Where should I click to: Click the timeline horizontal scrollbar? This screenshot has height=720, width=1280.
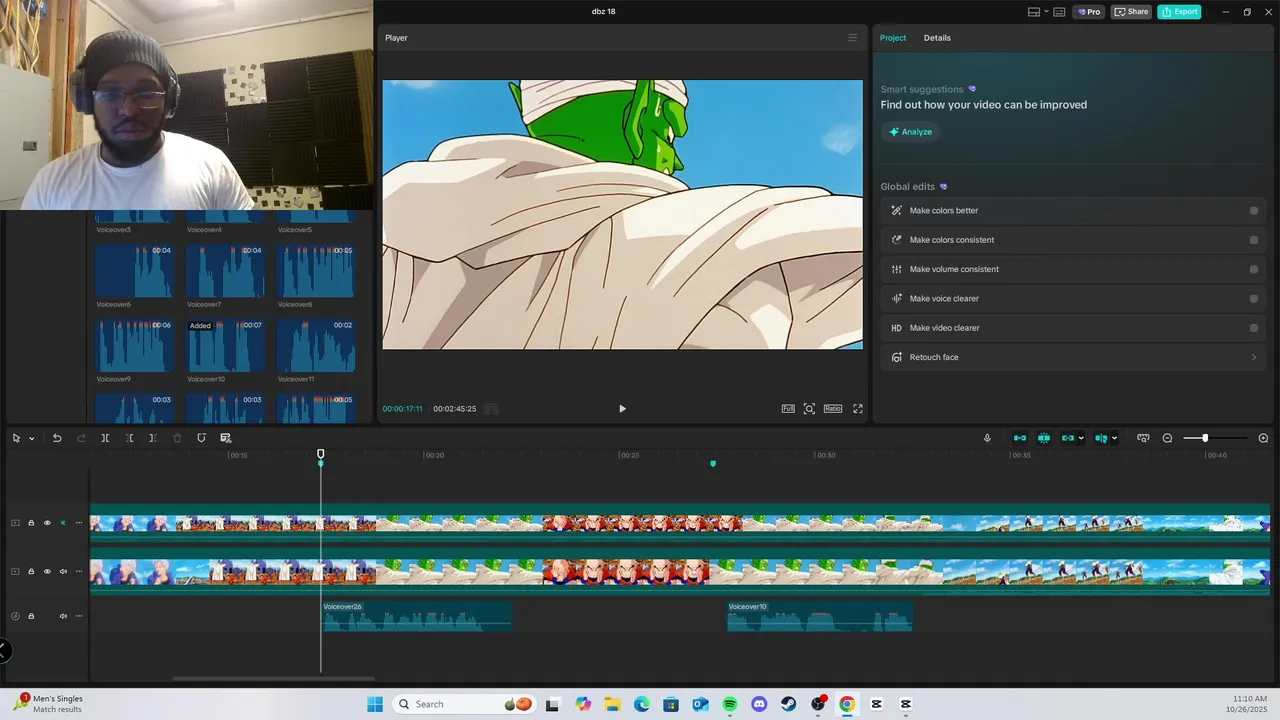pyautogui.click(x=273, y=679)
